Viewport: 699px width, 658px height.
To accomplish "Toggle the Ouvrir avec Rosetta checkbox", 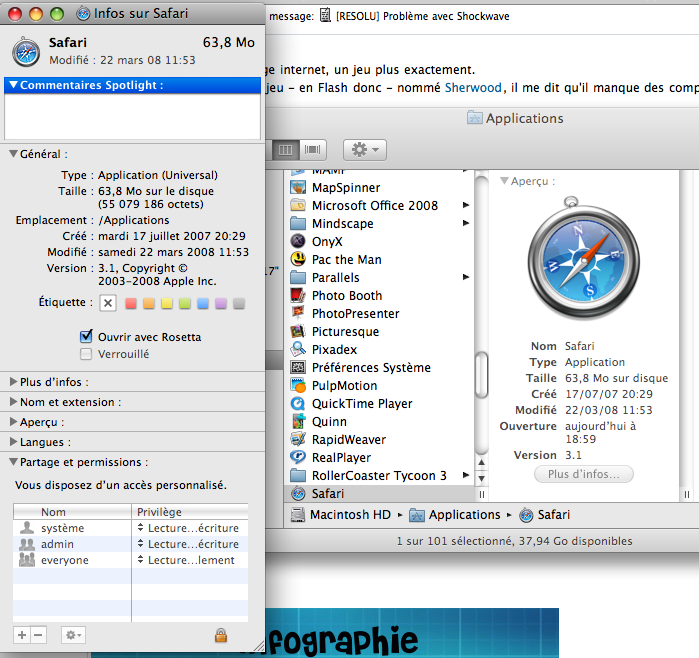I will pos(86,337).
